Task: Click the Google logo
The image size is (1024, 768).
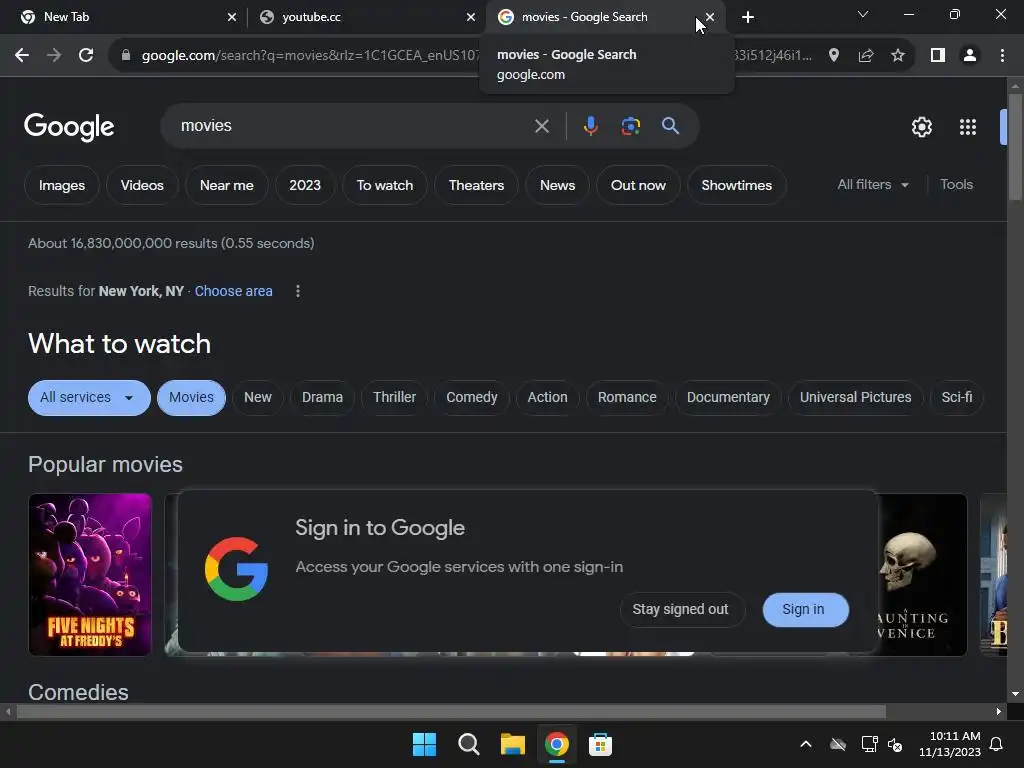Action: tap(69, 127)
